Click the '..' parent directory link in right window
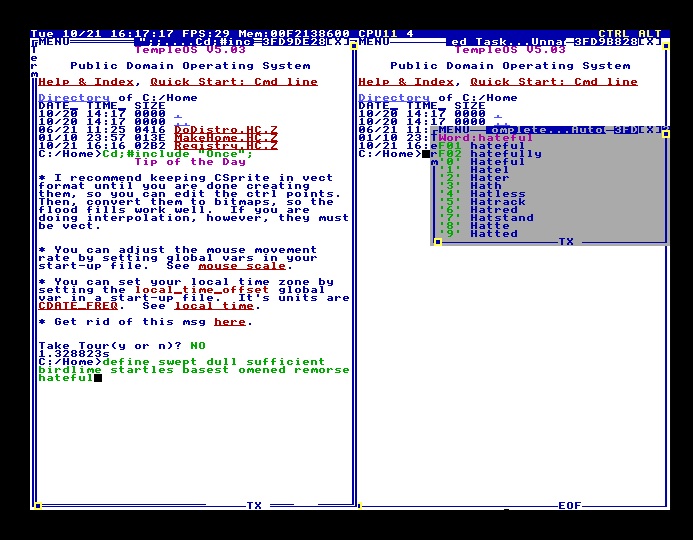 point(502,124)
